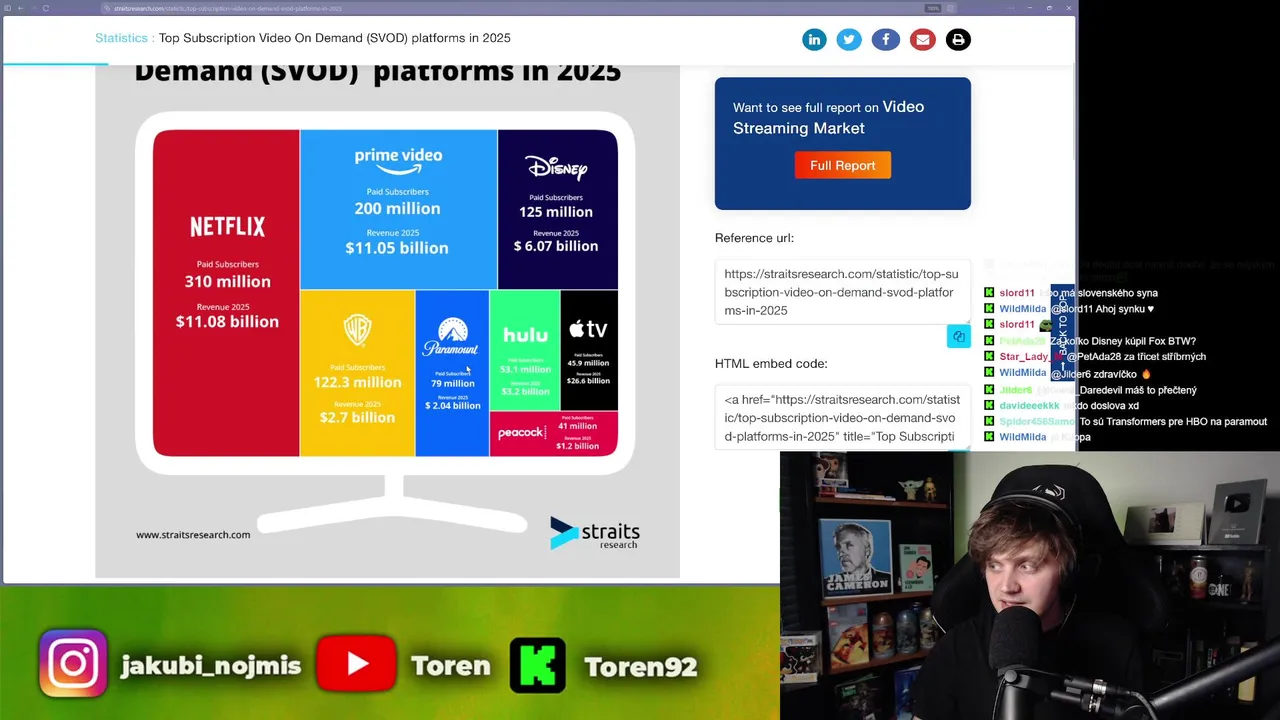Screen dimensions: 1280x720
Task: Print the page with the printer icon
Action: [x=958, y=39]
